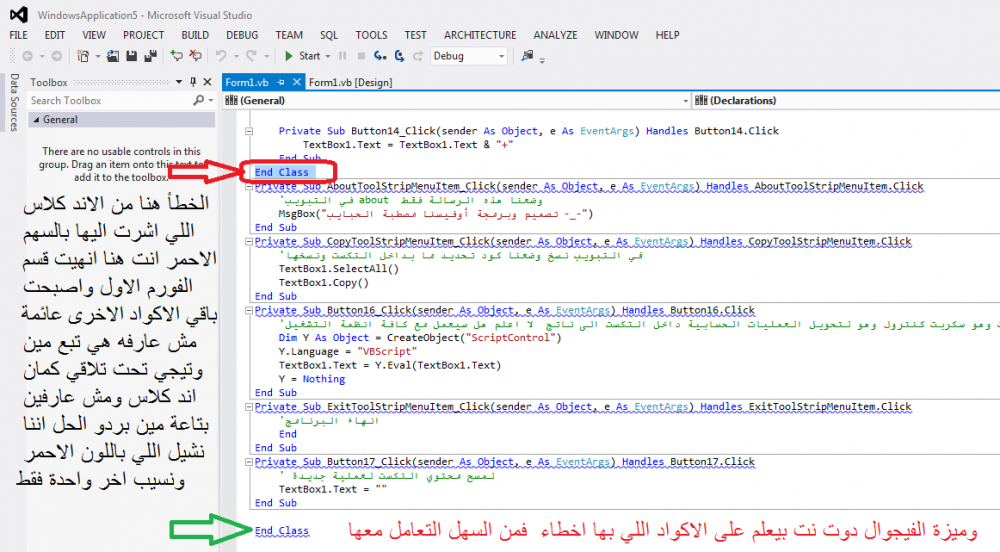Click the Step Into icon

click(380, 56)
